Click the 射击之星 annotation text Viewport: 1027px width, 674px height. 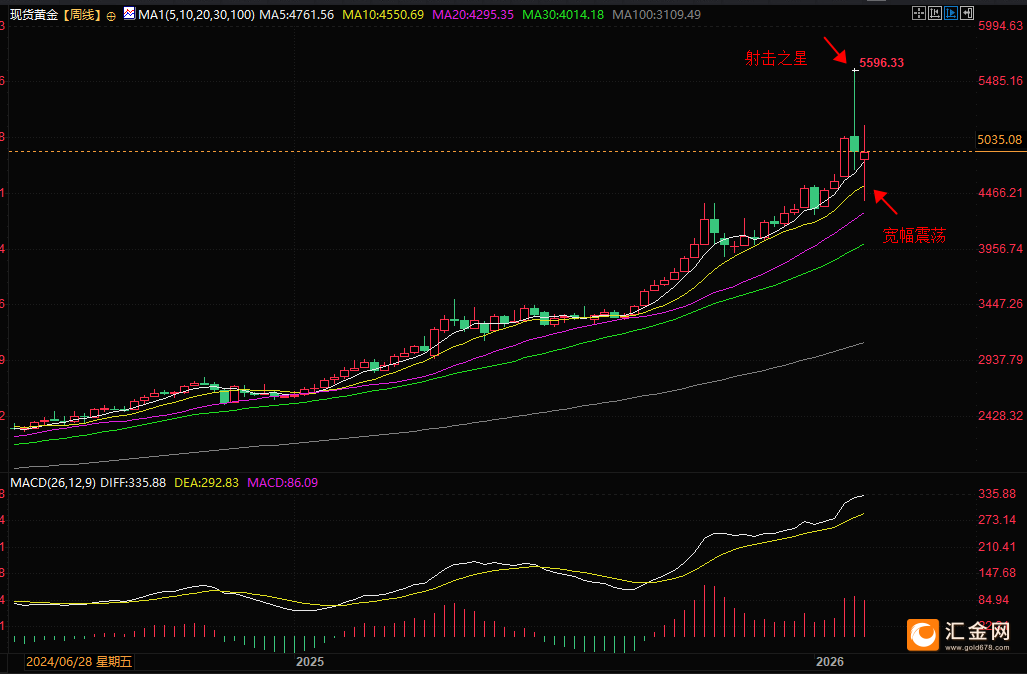click(x=776, y=58)
